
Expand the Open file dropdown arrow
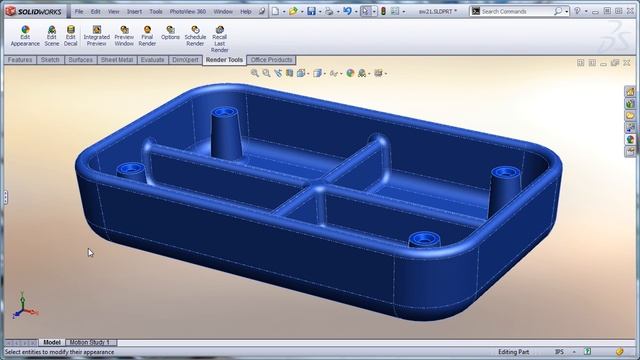pyautogui.click(x=302, y=12)
